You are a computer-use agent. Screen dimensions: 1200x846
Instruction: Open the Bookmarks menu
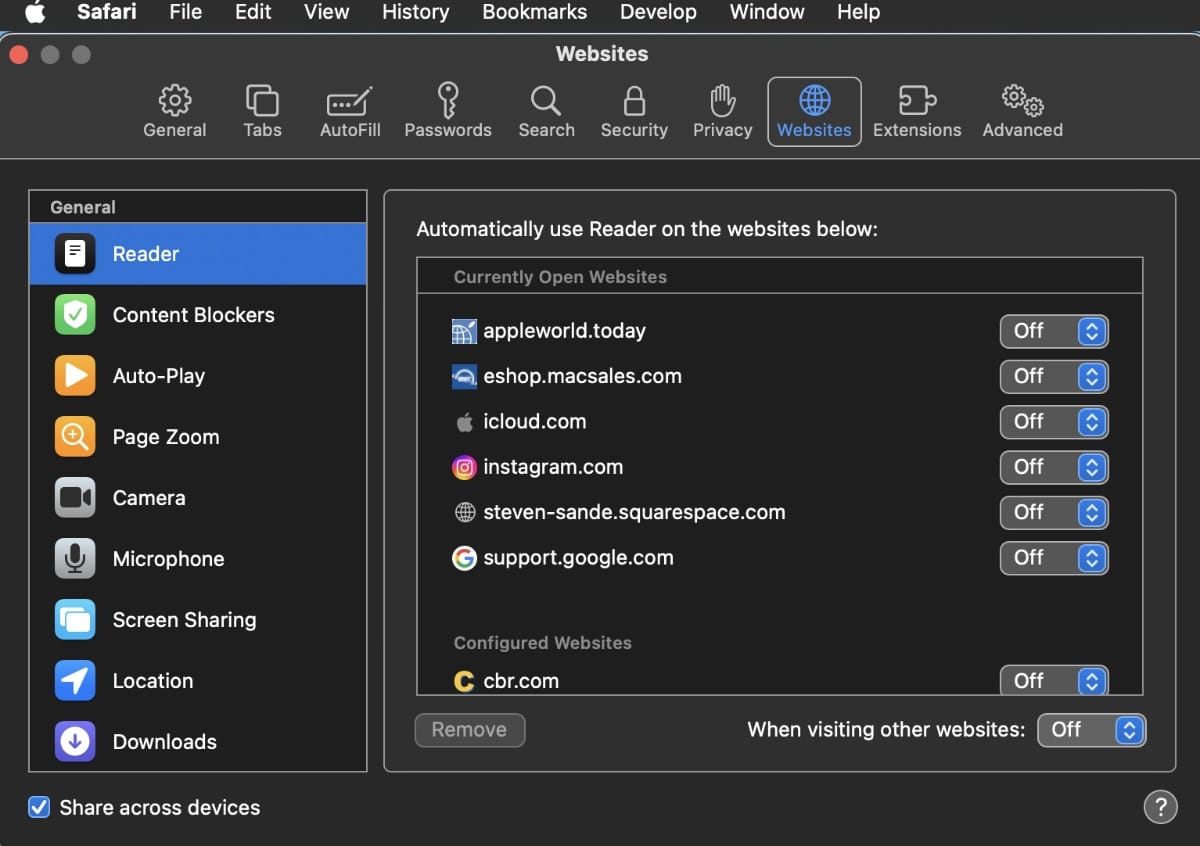click(x=534, y=12)
